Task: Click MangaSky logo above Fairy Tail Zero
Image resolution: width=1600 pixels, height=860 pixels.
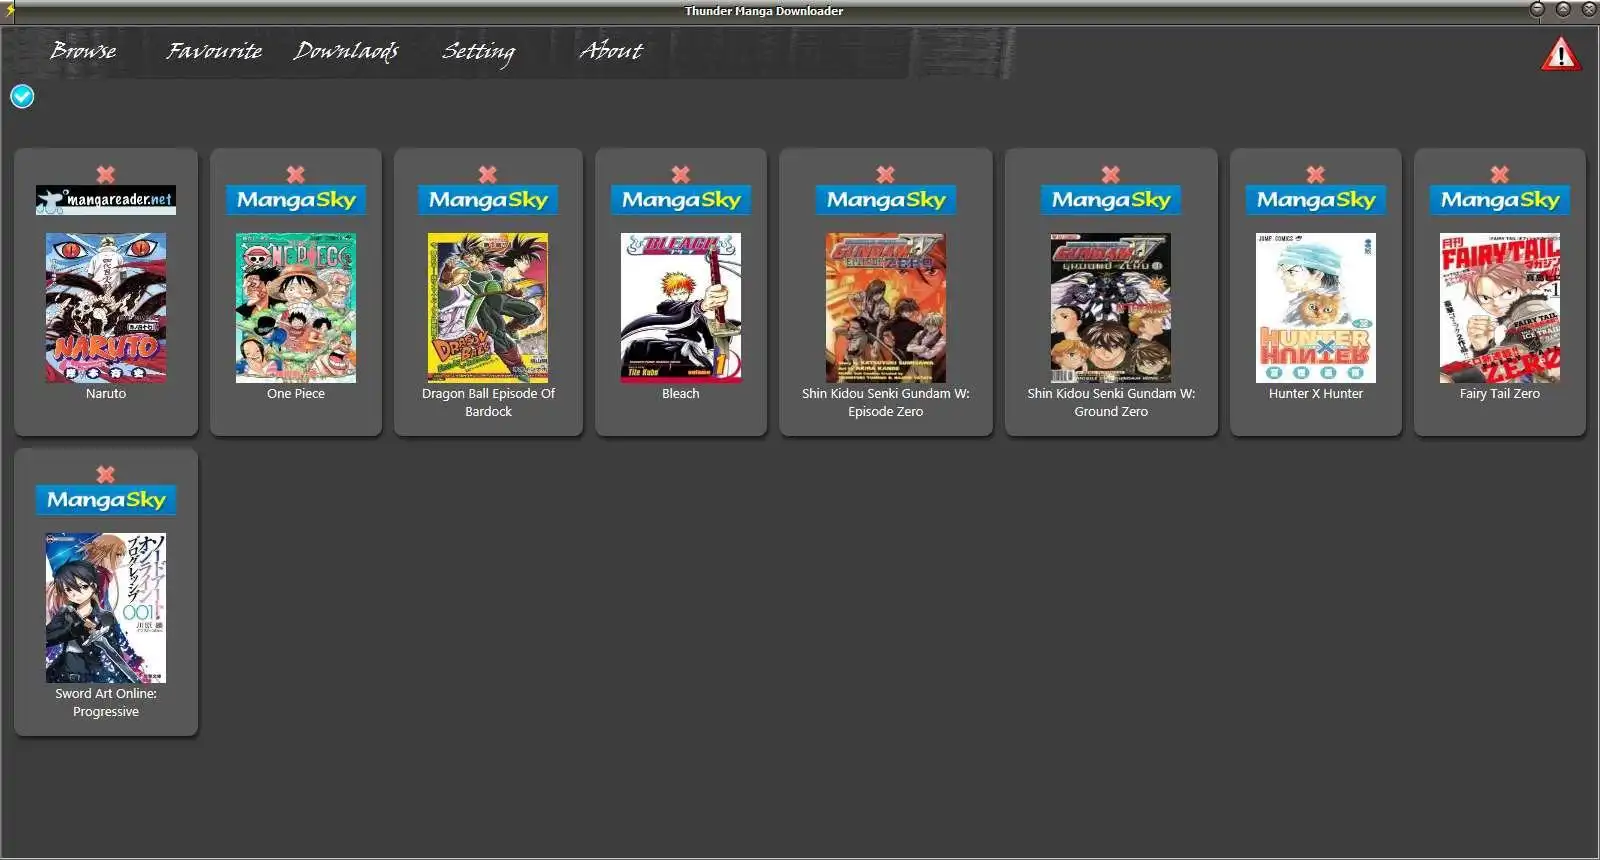Action: tap(1500, 200)
